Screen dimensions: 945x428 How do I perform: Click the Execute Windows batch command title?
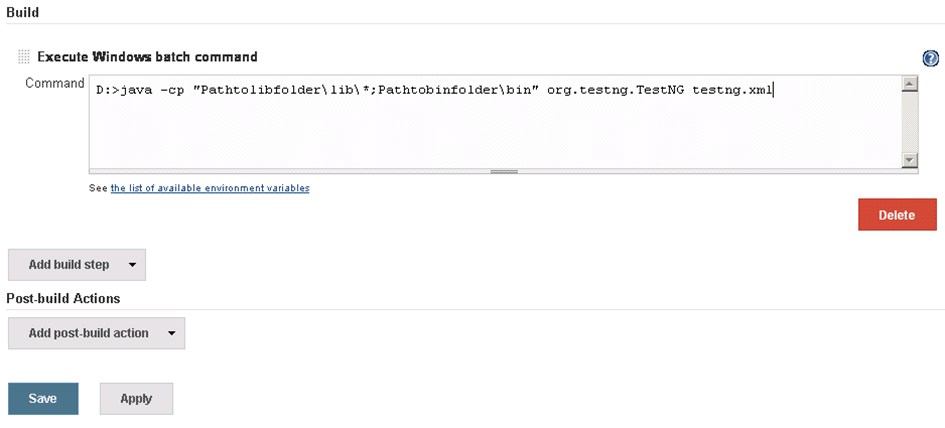147,57
